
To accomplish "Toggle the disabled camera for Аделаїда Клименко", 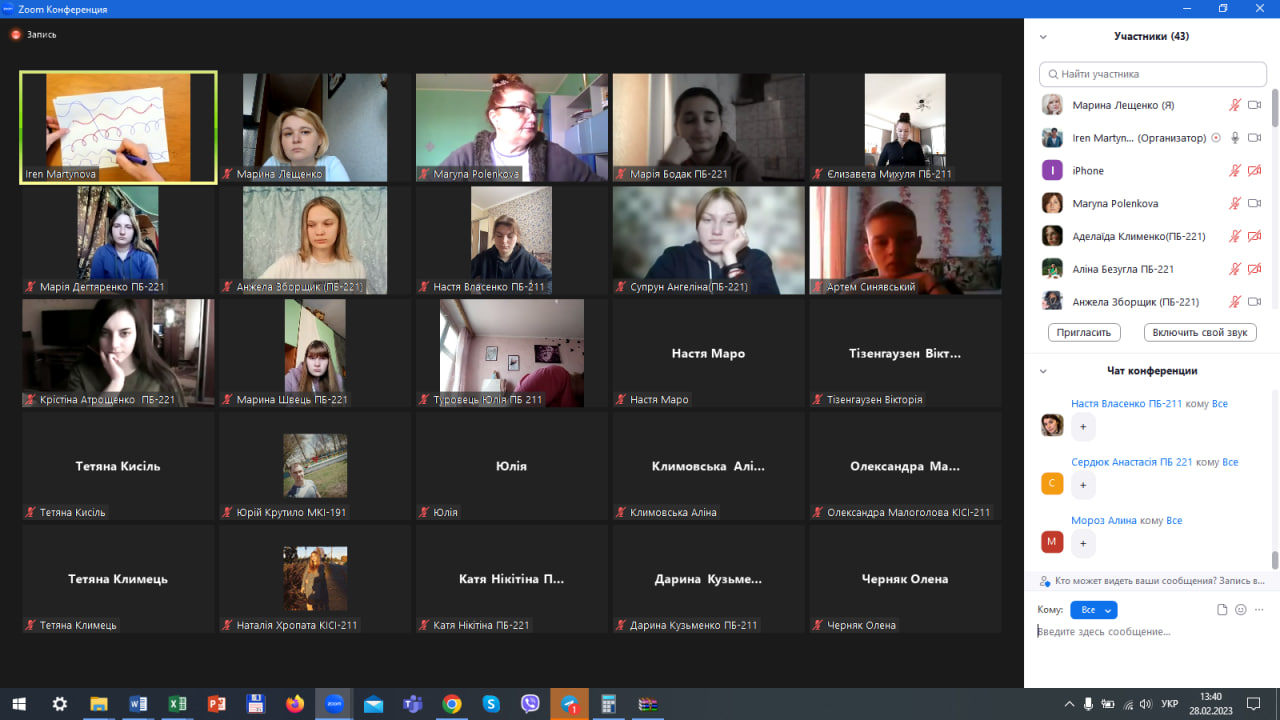I will (x=1254, y=236).
